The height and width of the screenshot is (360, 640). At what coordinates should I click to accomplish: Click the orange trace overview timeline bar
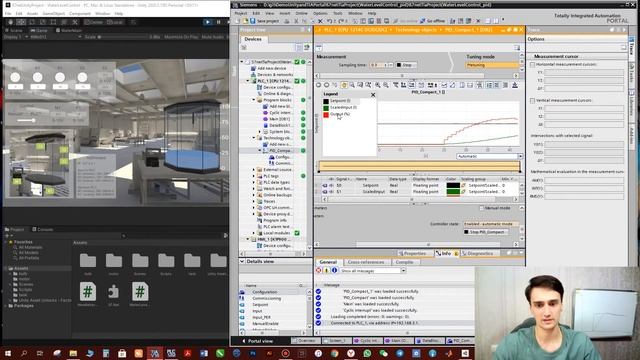(x=419, y=166)
